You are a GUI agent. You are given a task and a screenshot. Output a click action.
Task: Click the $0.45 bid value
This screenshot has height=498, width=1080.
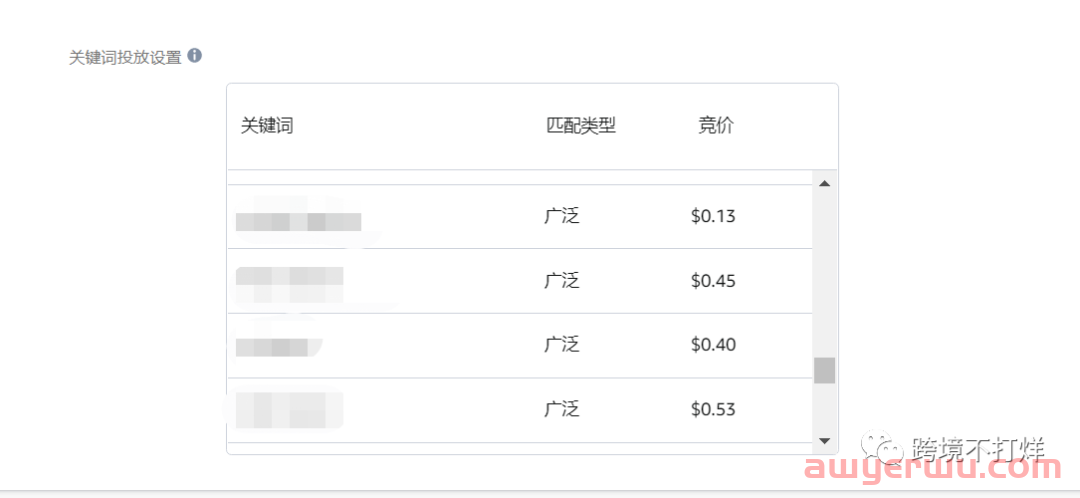click(x=713, y=281)
